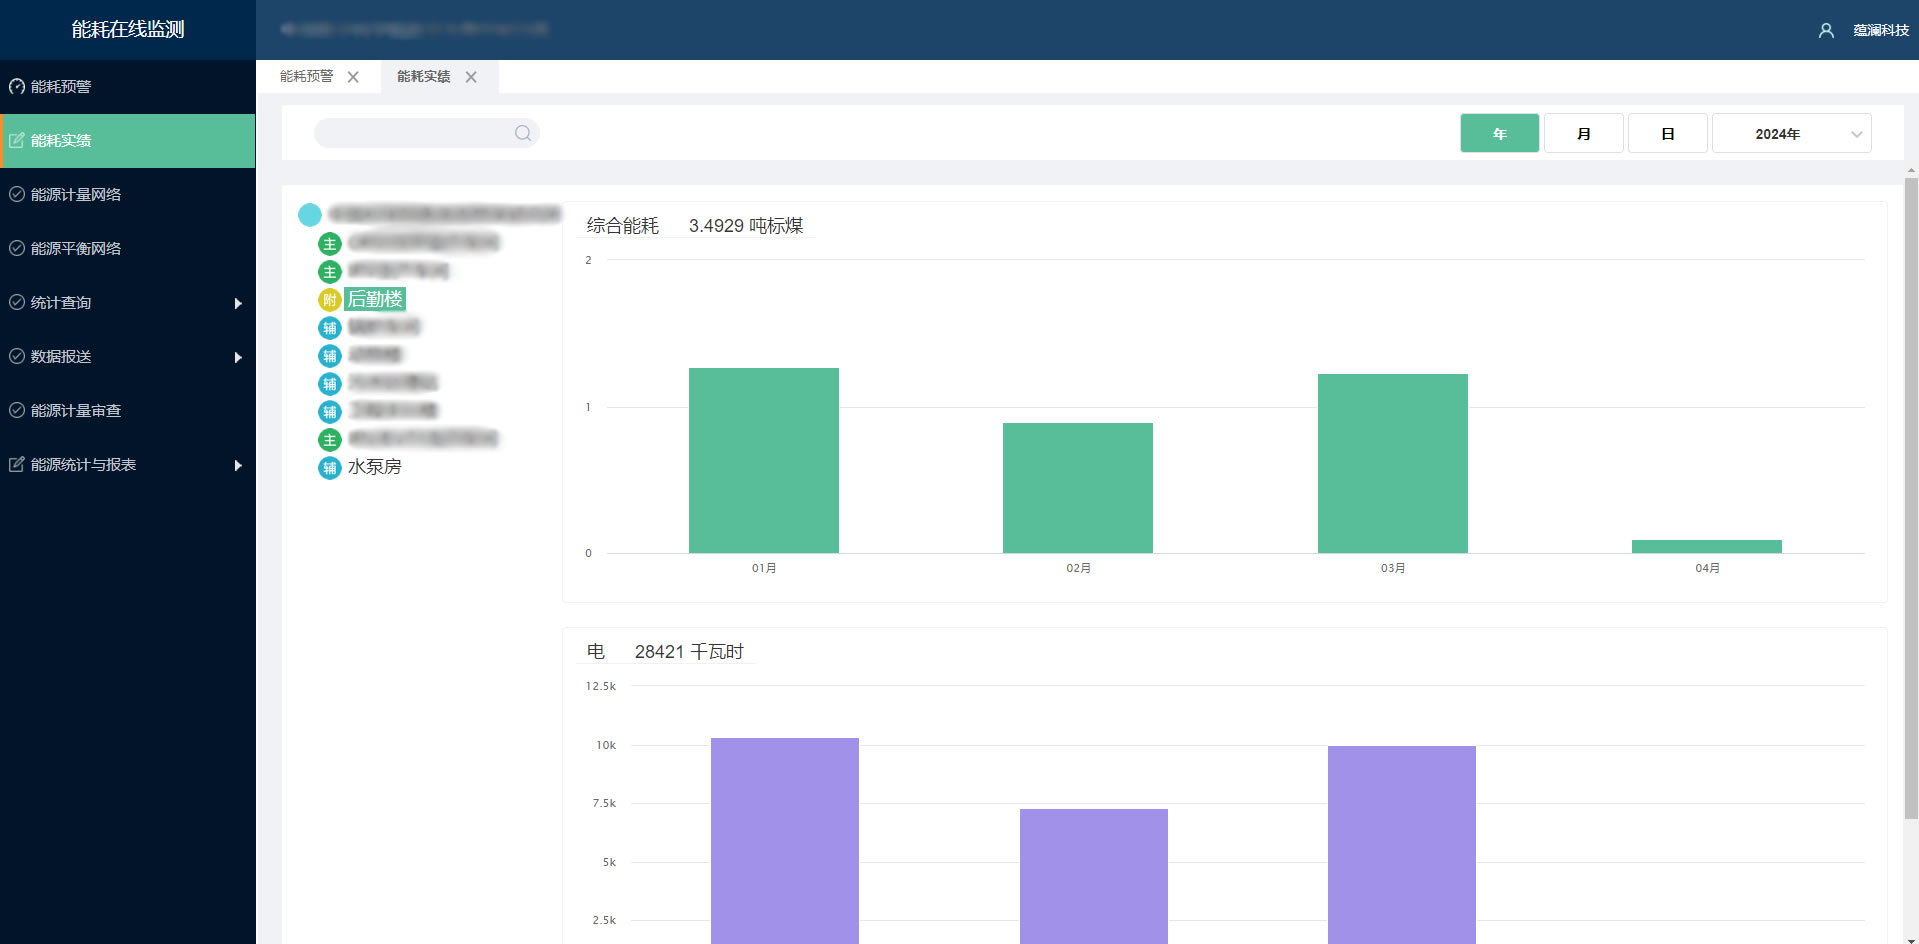Click the user profile icon
This screenshot has width=1919, height=944.
tap(1826, 30)
